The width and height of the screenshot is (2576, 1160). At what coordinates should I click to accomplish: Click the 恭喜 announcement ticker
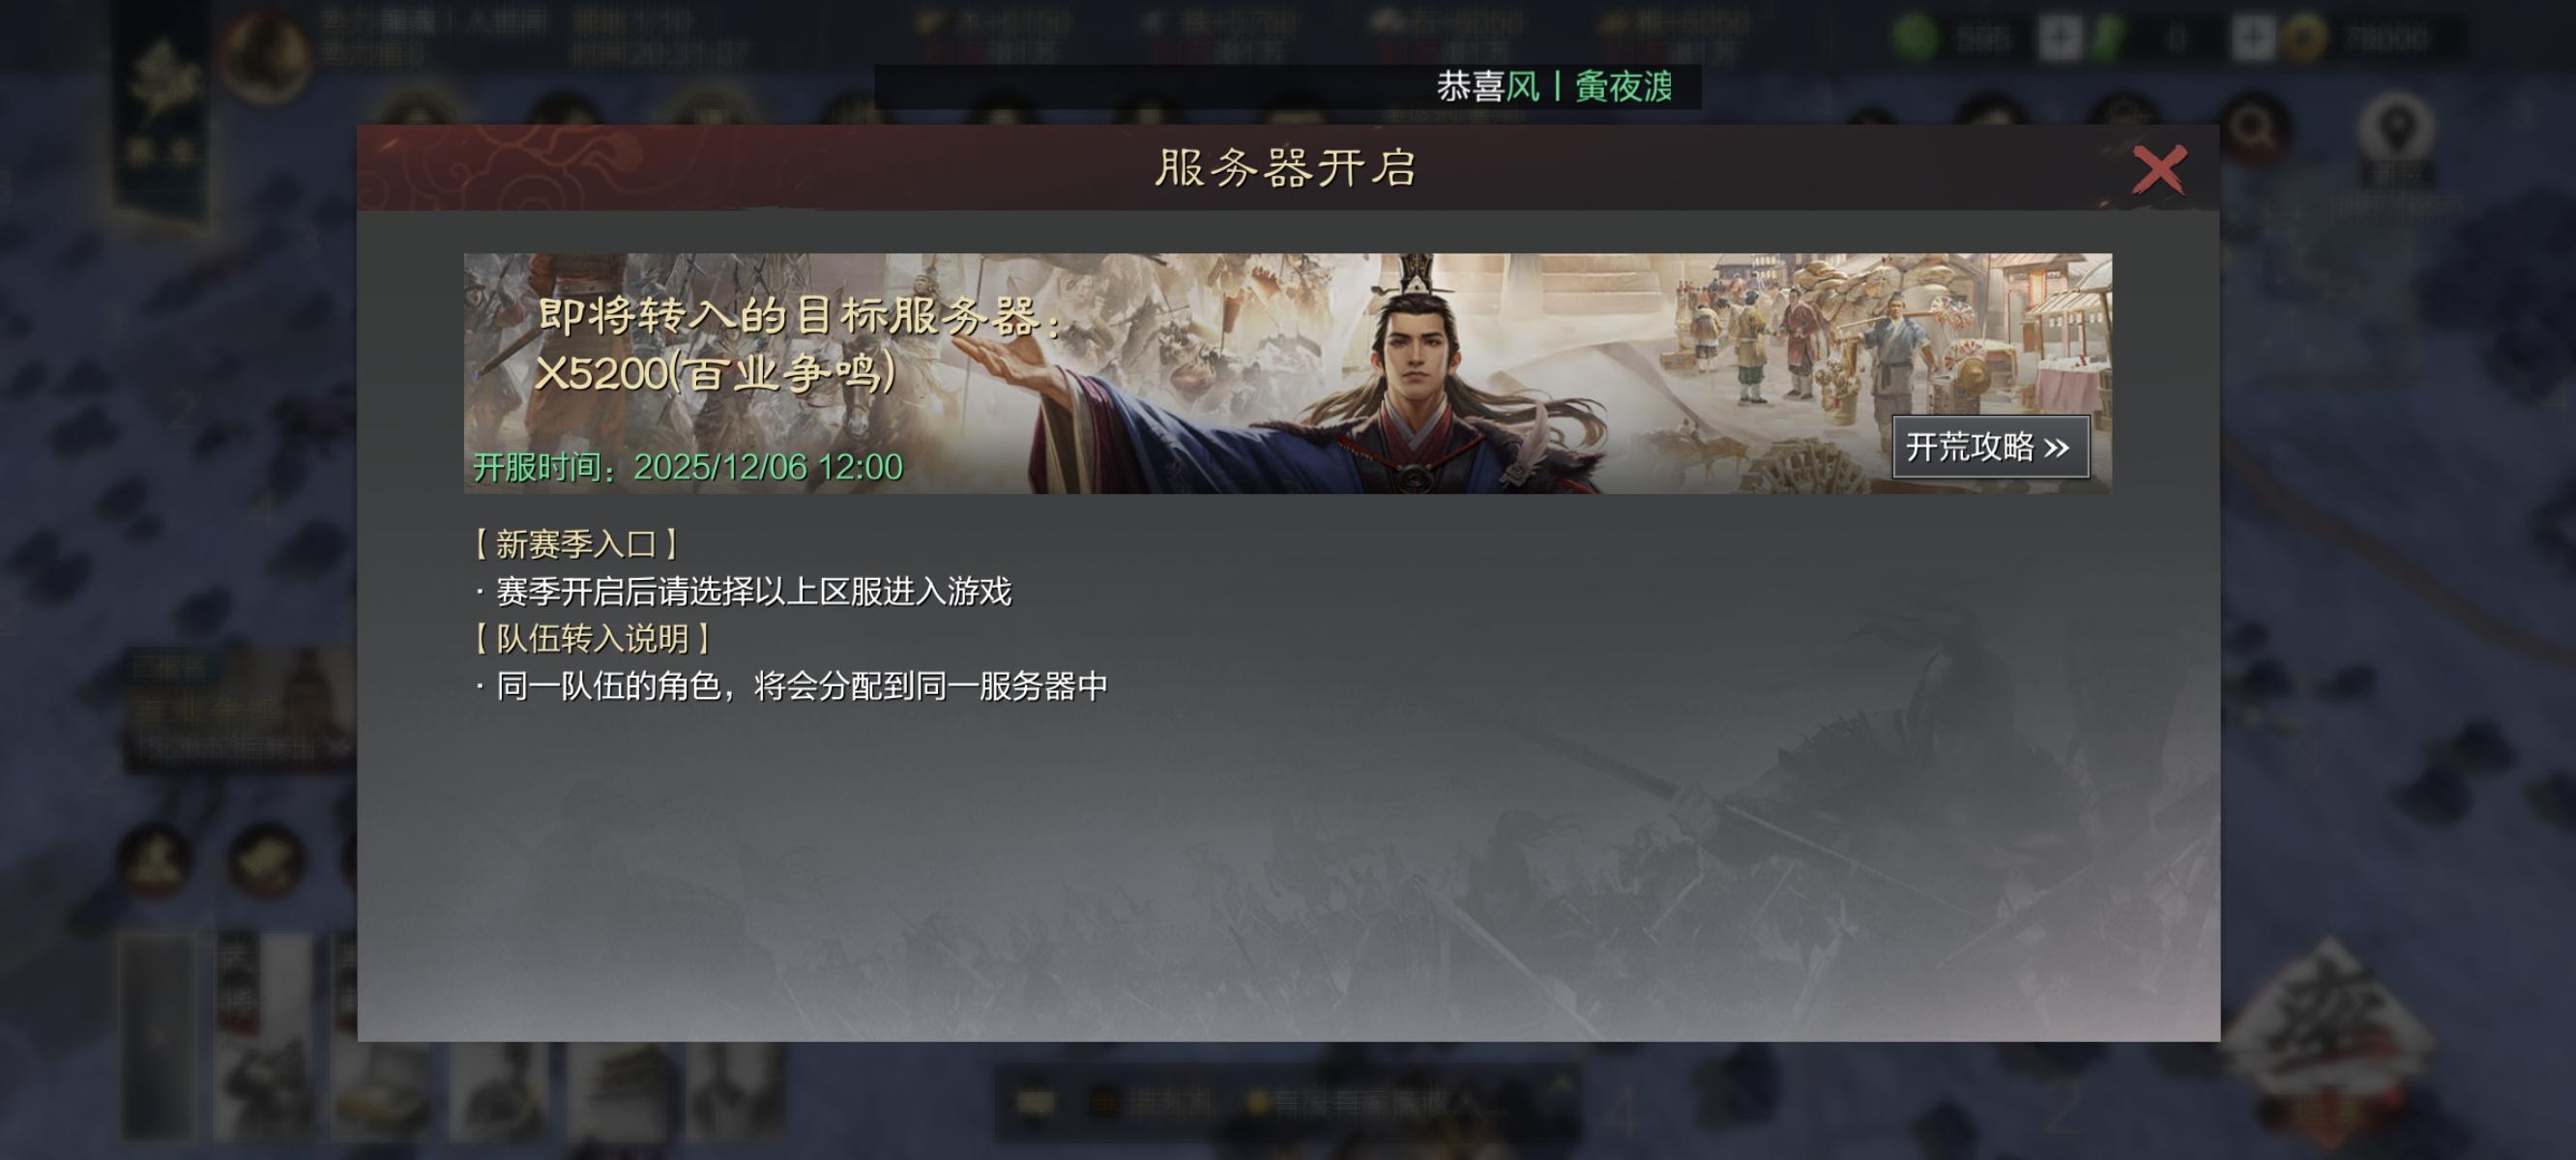pyautogui.click(x=1287, y=87)
